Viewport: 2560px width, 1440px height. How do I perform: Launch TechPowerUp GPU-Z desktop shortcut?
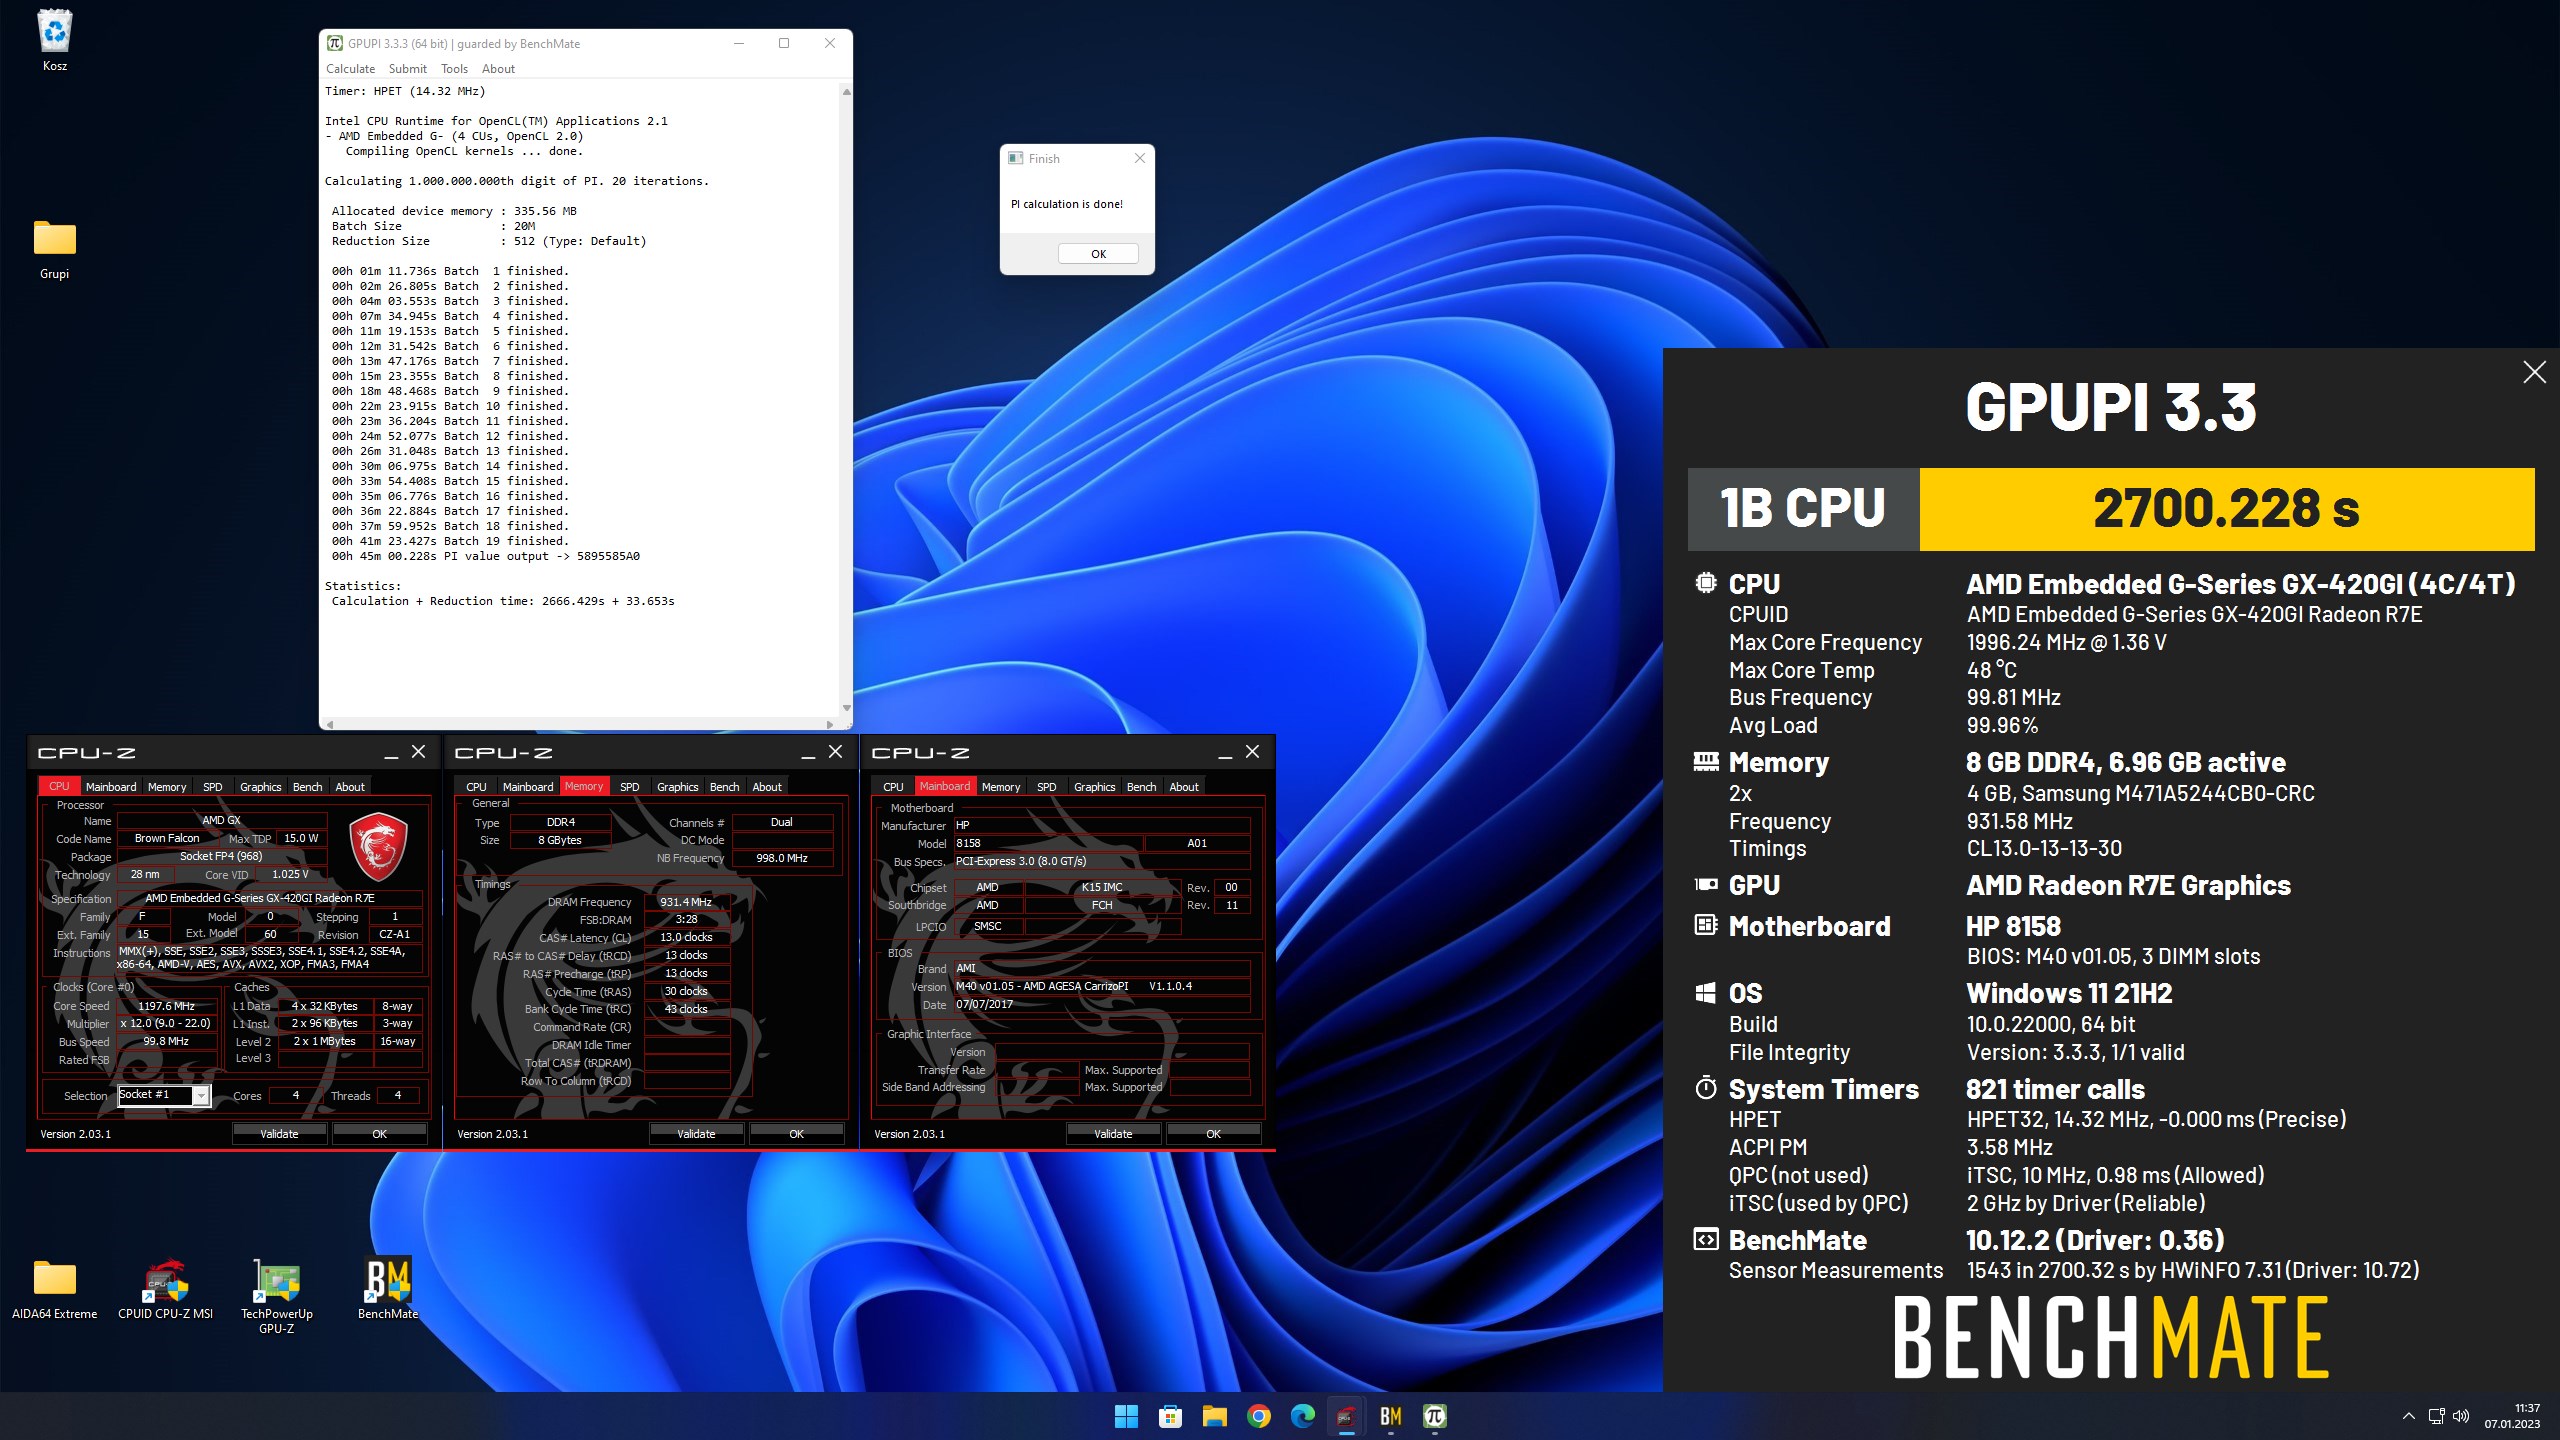(277, 1295)
